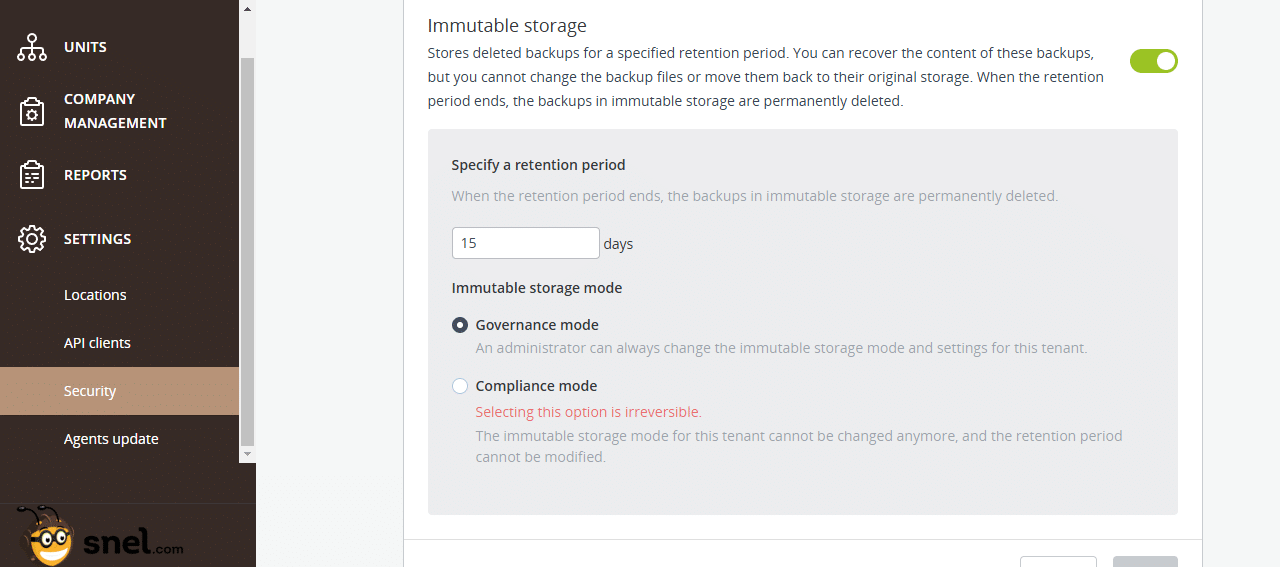Go to the Agents update page

coord(111,439)
